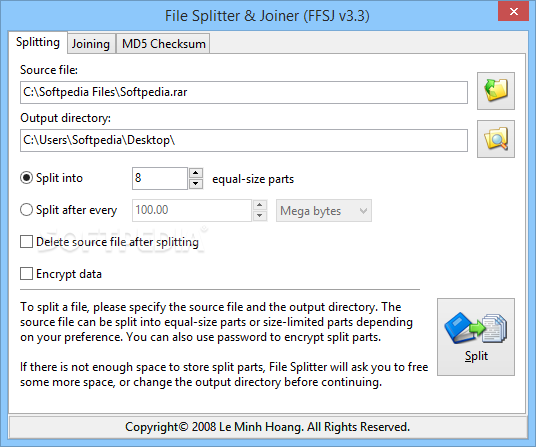Screen dimensions: 536x447
Task: Decrease the equal-size parts count
Action: 196,184
